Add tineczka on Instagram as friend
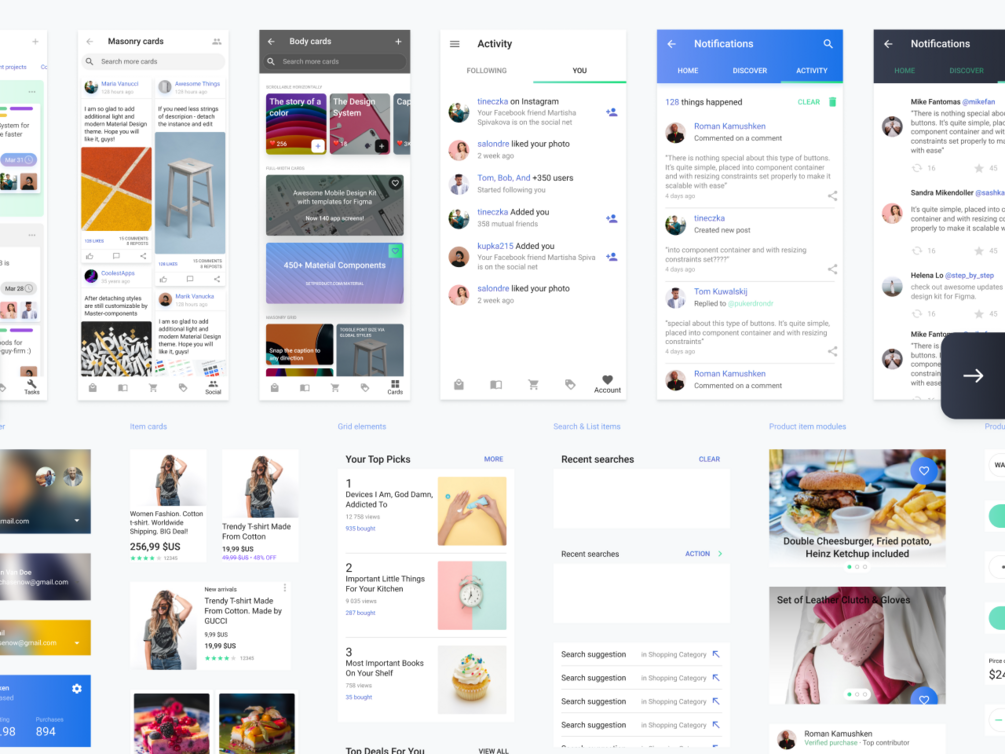This screenshot has width=1005, height=754. [x=611, y=112]
